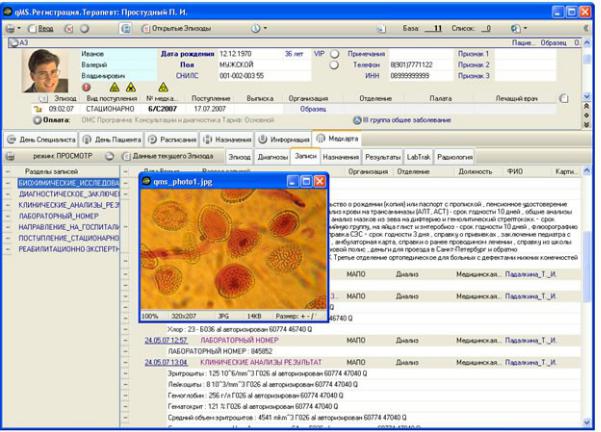The width and height of the screenshot is (601, 432).
Task: Select НАПРАВЛЕНИЕ_НА_ГОСПИТАЛИЗАЦИЮ tree item
Action: pyautogui.click(x=69, y=227)
